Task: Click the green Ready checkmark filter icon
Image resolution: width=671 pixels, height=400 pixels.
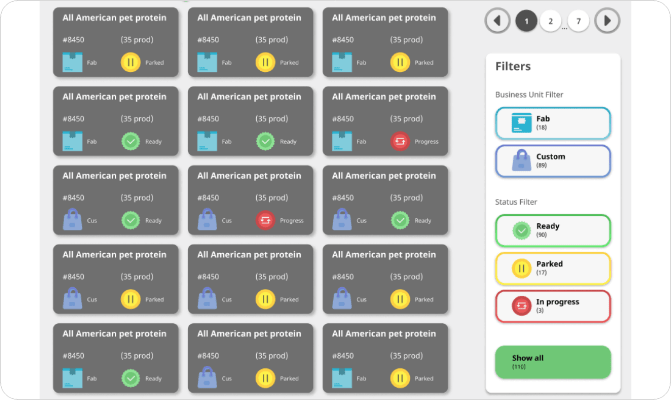Action: [x=520, y=230]
